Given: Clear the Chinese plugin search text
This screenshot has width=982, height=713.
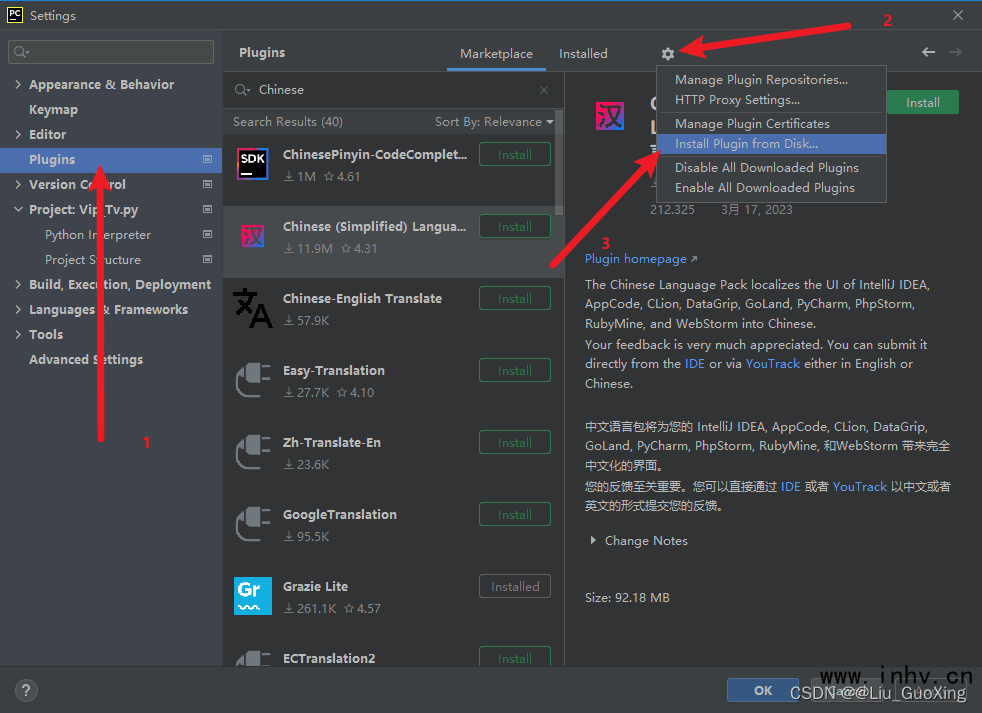Looking at the screenshot, I should point(544,90).
